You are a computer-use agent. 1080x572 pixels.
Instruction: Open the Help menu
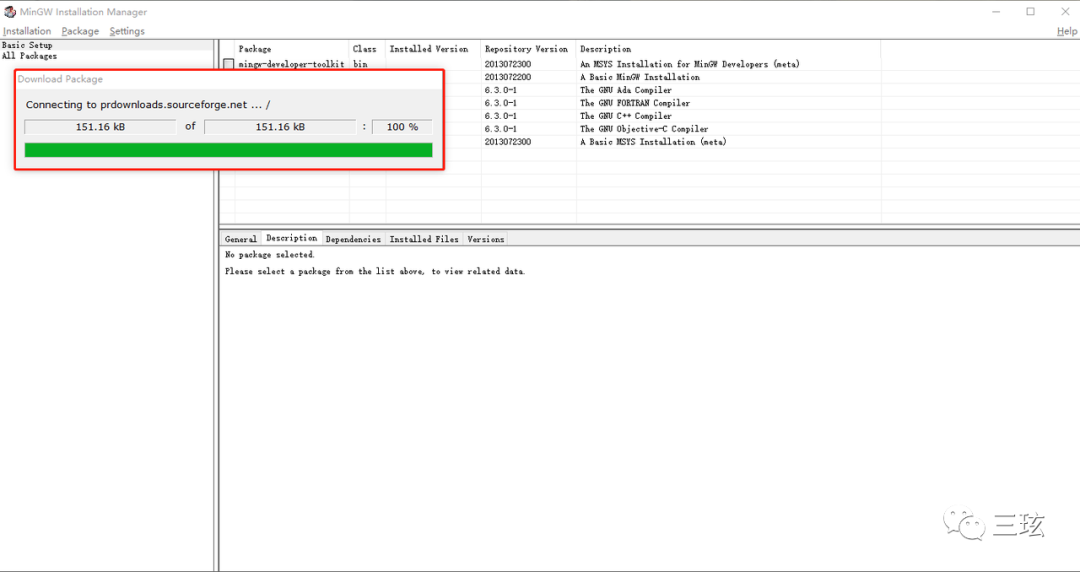pos(1067,31)
